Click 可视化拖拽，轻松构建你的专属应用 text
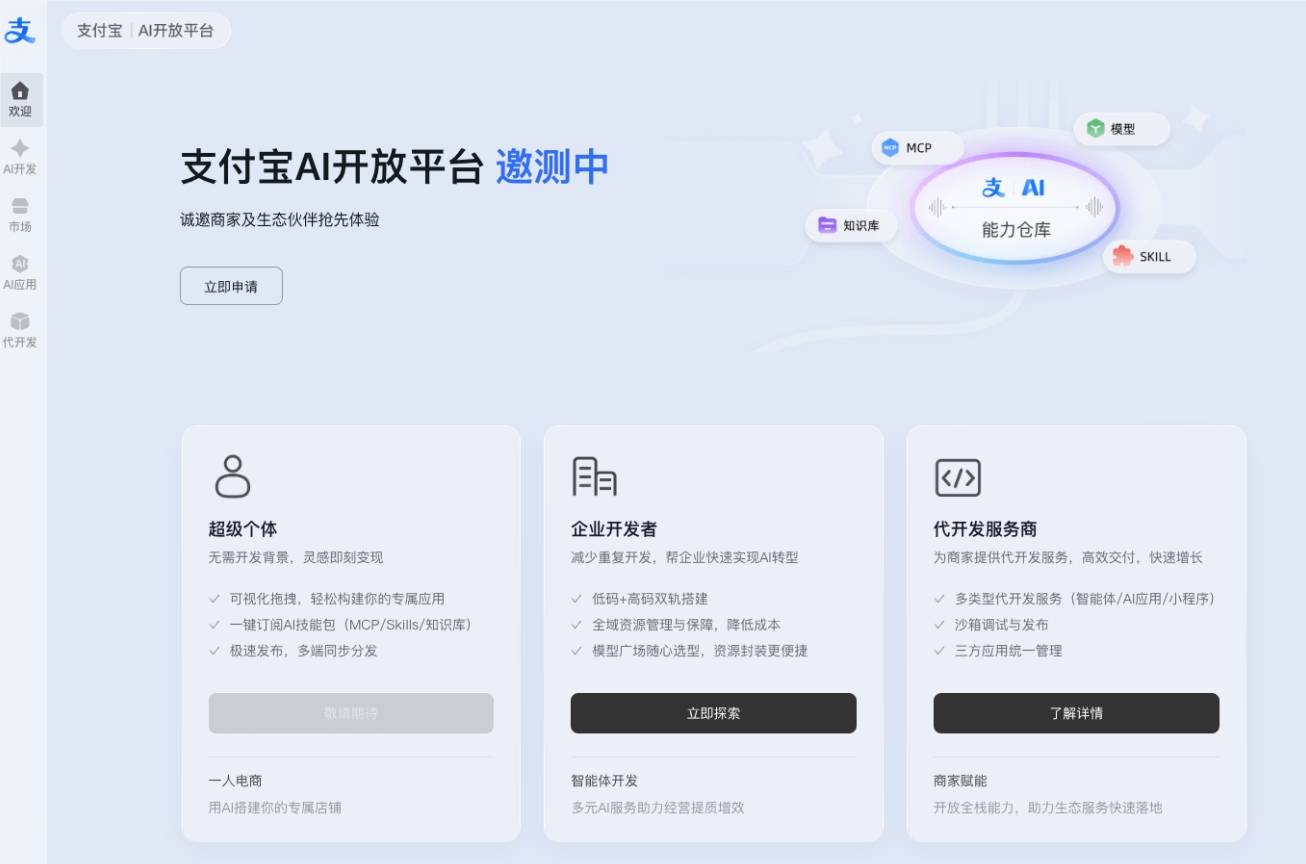 coord(337,599)
